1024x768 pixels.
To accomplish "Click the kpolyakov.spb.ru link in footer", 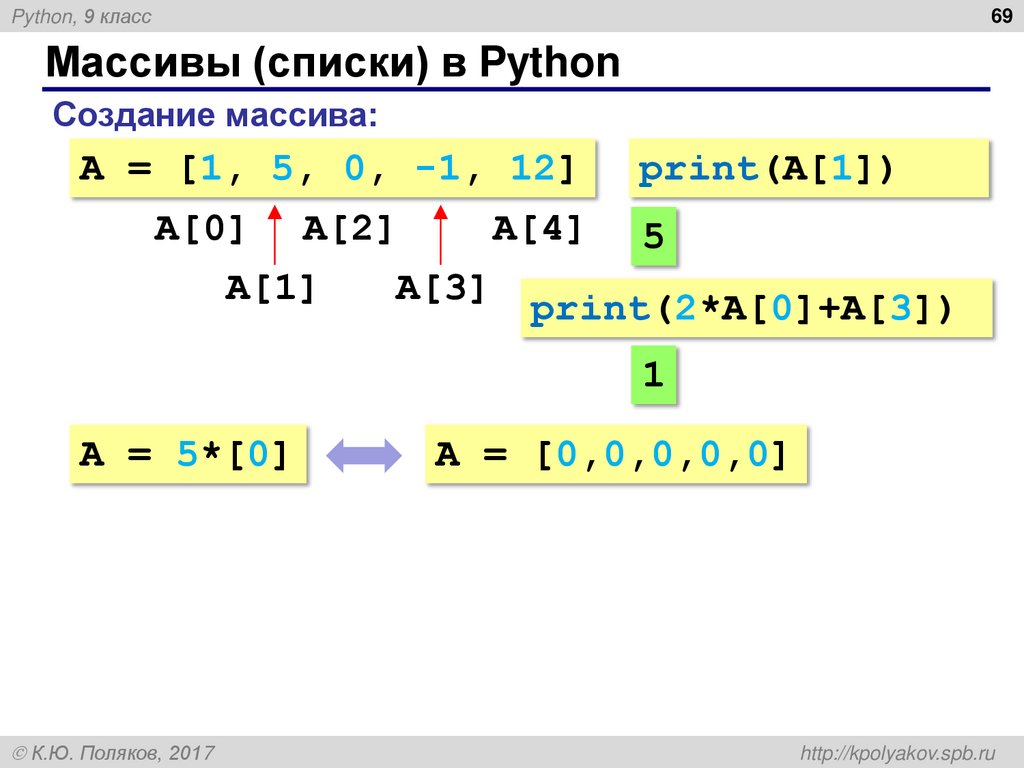I will pos(898,753).
